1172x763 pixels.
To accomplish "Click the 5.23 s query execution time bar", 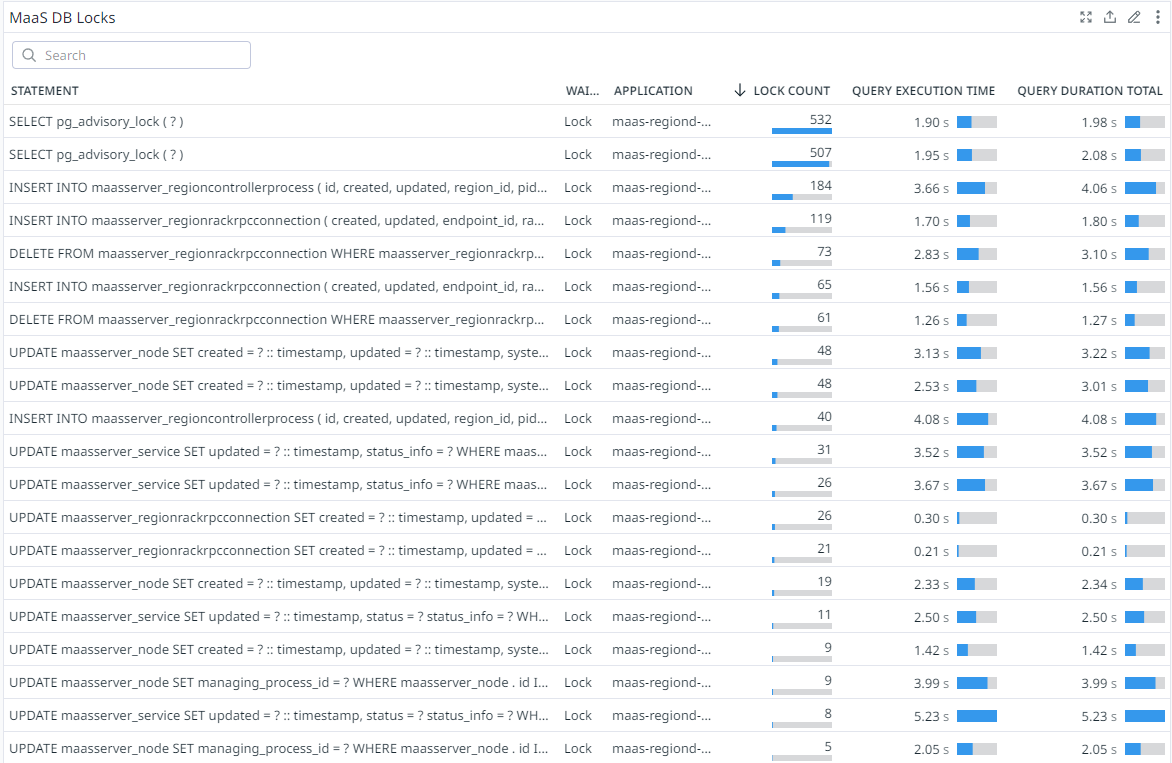I will pyautogui.click(x=976, y=716).
